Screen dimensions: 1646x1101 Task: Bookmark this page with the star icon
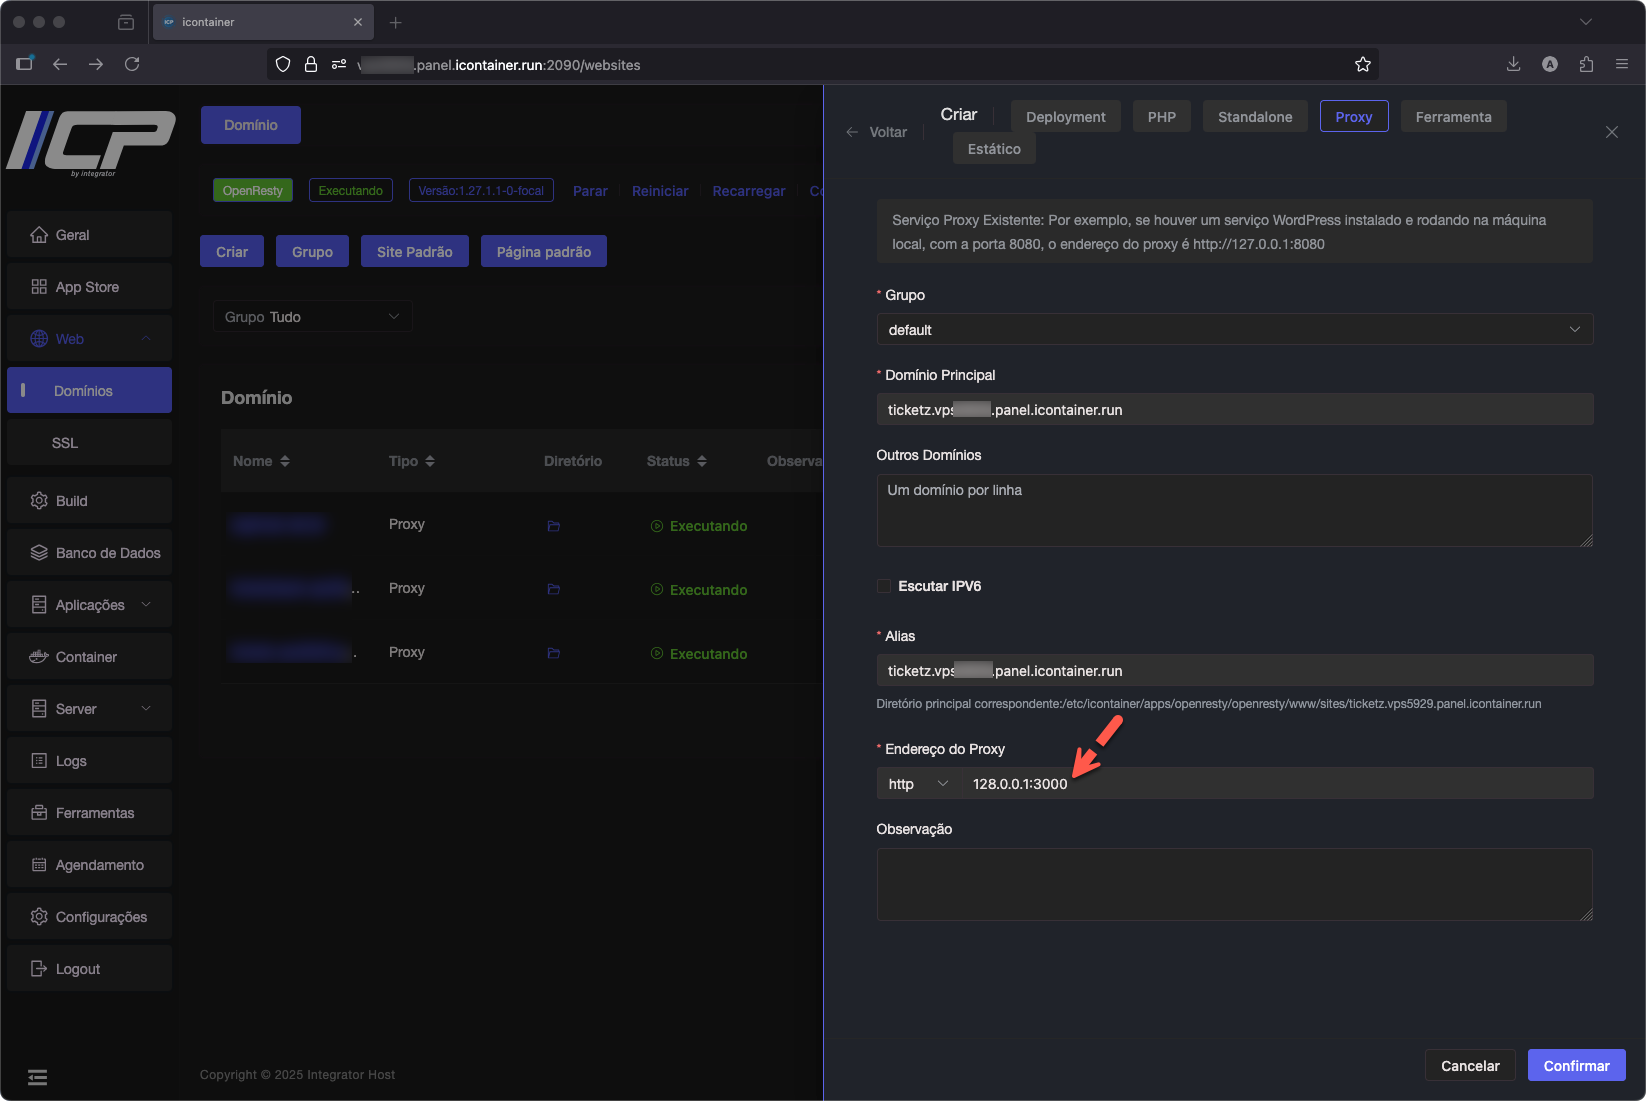click(x=1362, y=64)
